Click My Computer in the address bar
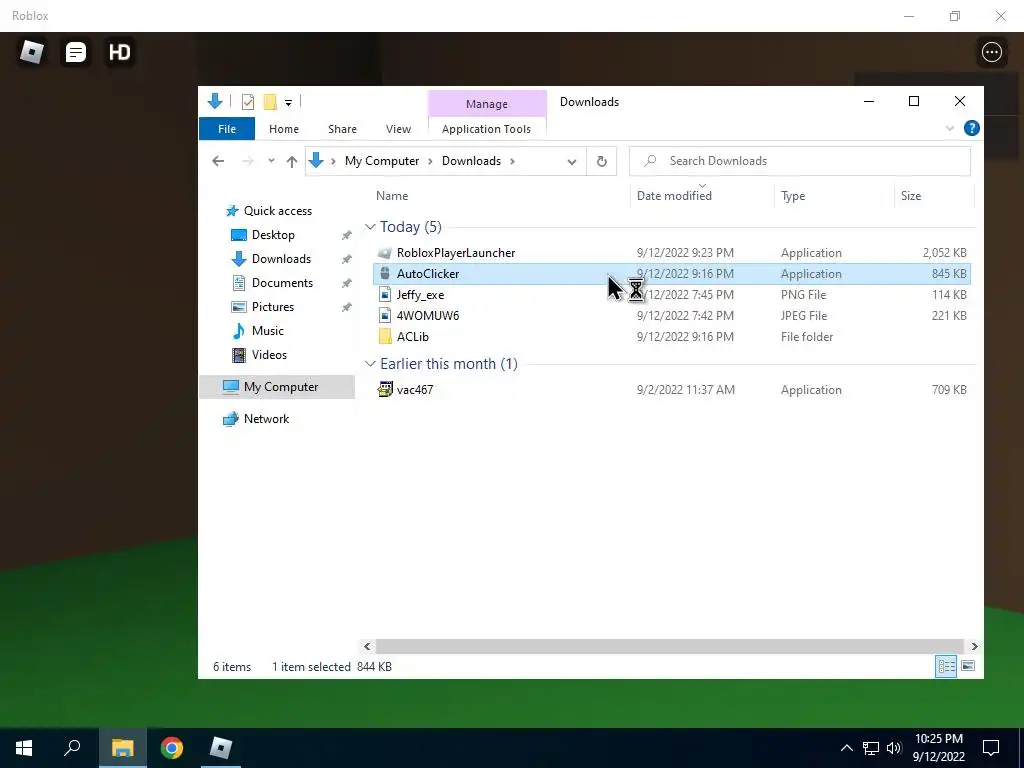The width and height of the screenshot is (1024, 768). tap(382, 161)
